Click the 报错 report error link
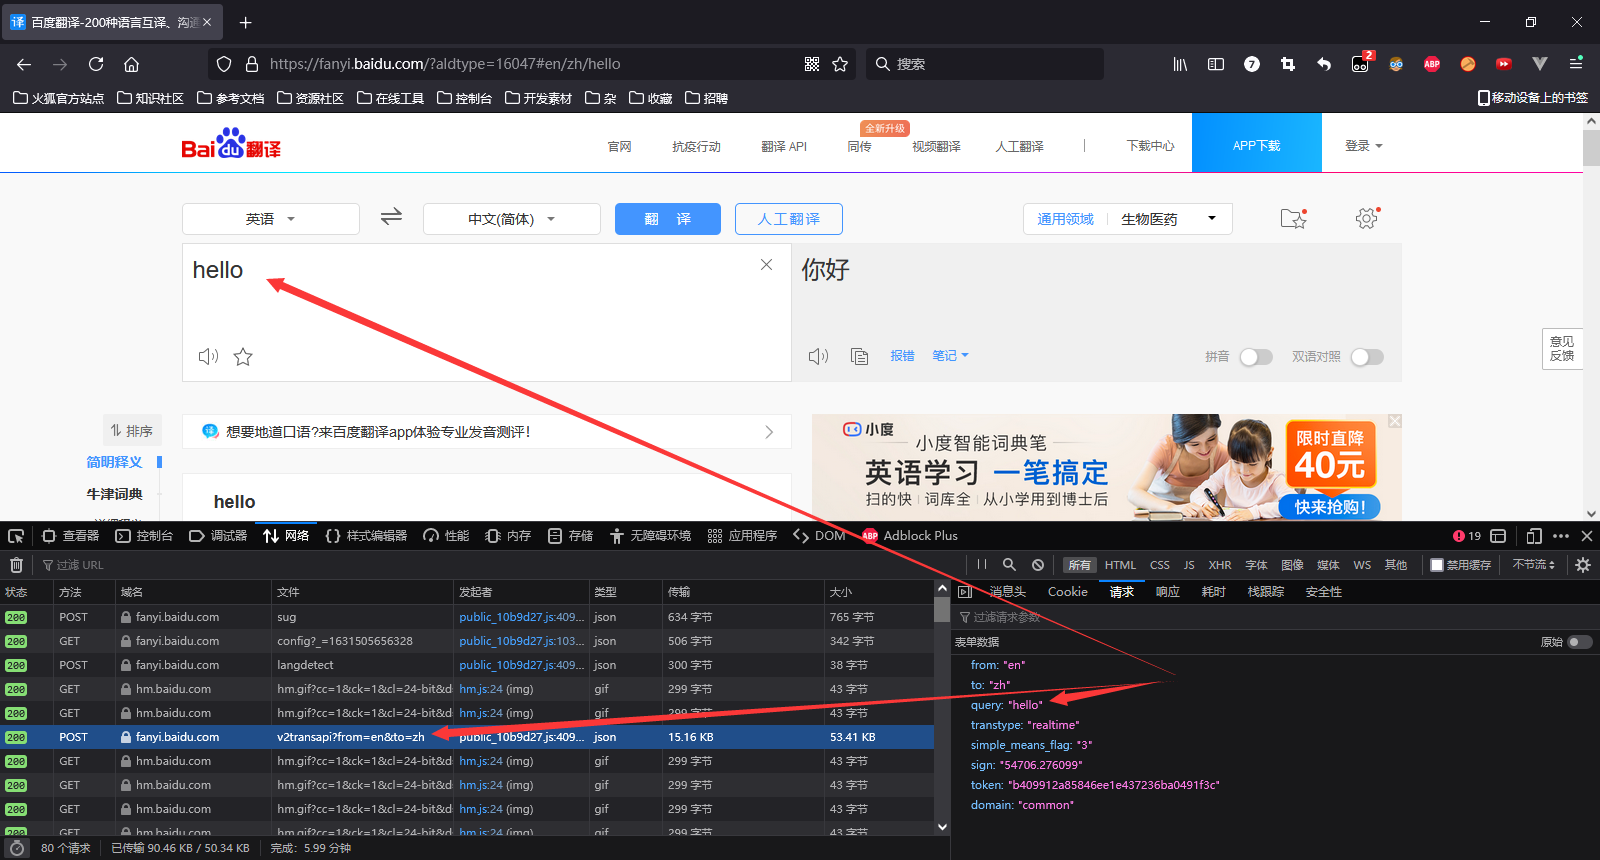 pyautogui.click(x=903, y=356)
